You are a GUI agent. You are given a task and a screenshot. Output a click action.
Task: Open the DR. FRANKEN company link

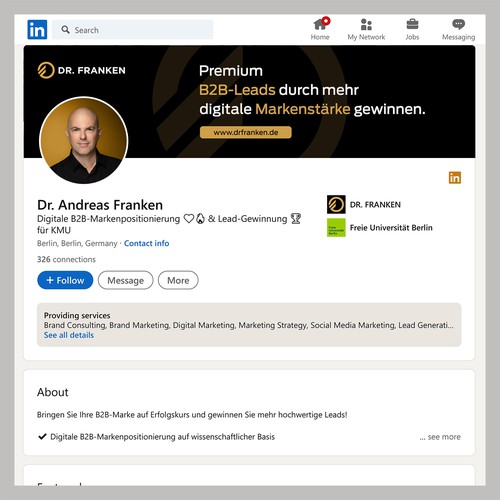tap(375, 204)
